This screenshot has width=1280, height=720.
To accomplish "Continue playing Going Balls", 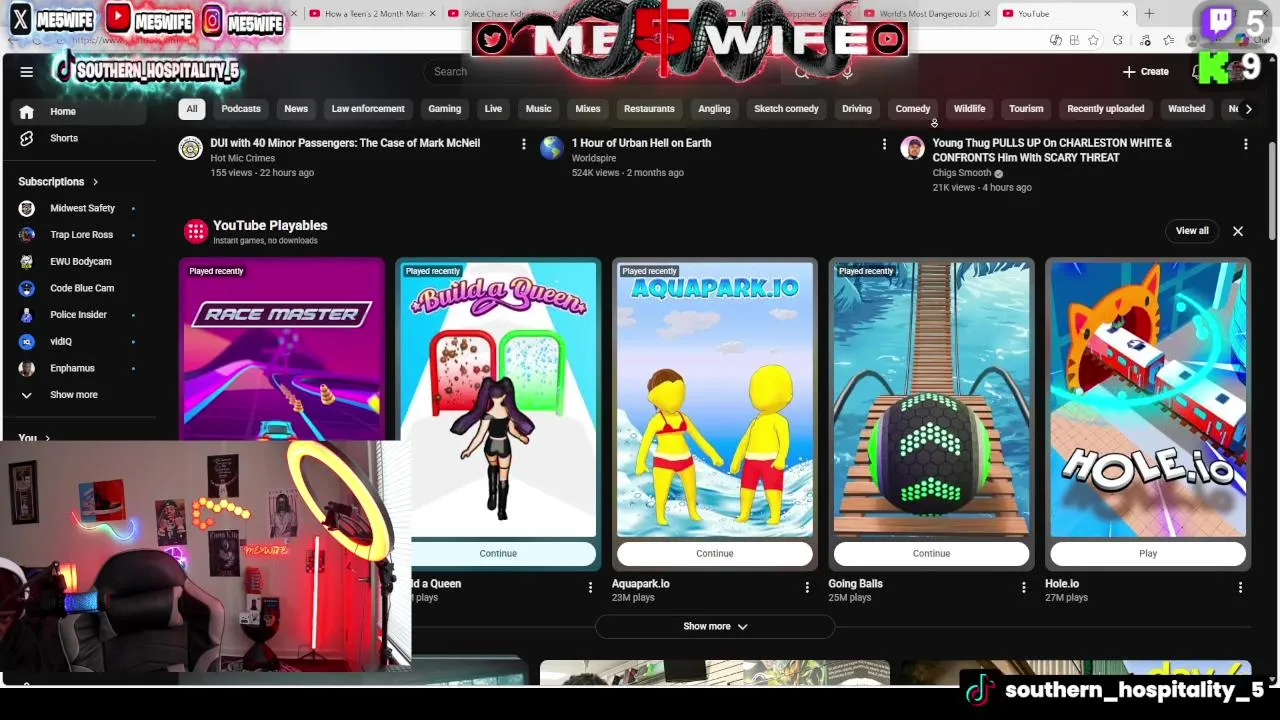I will click(931, 554).
